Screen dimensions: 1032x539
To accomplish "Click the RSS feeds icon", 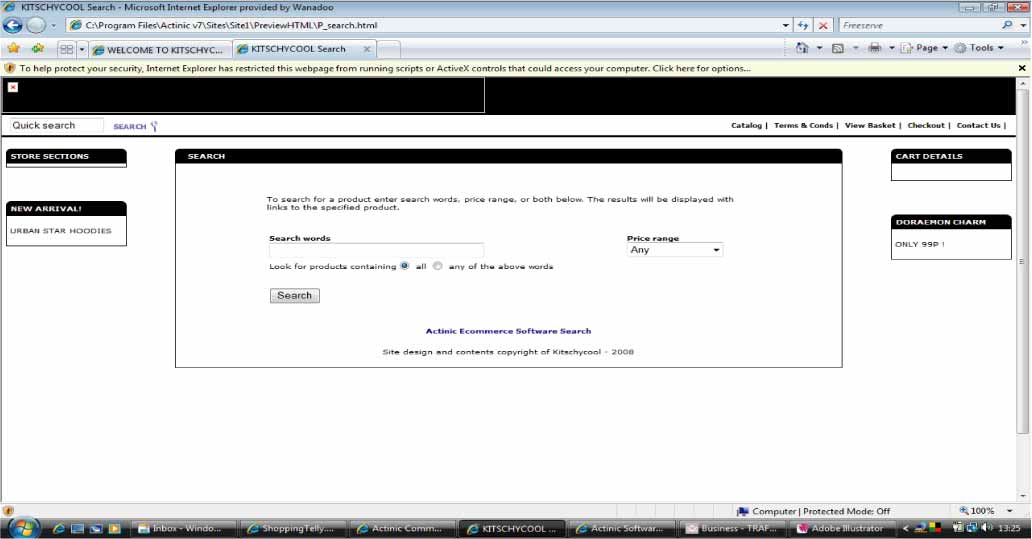I will point(838,48).
